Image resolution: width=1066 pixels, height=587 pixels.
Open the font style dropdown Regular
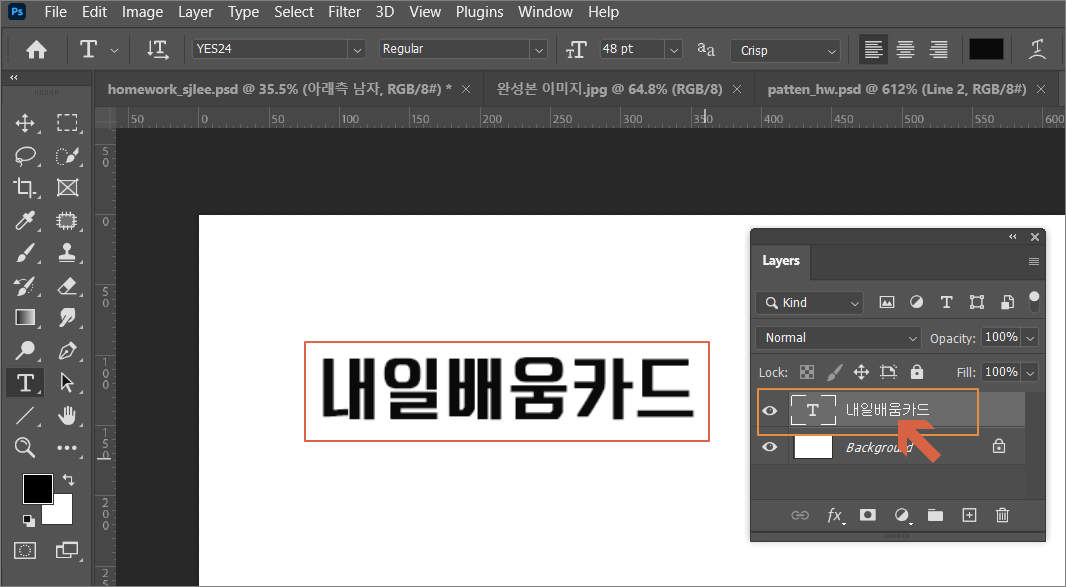(538, 50)
